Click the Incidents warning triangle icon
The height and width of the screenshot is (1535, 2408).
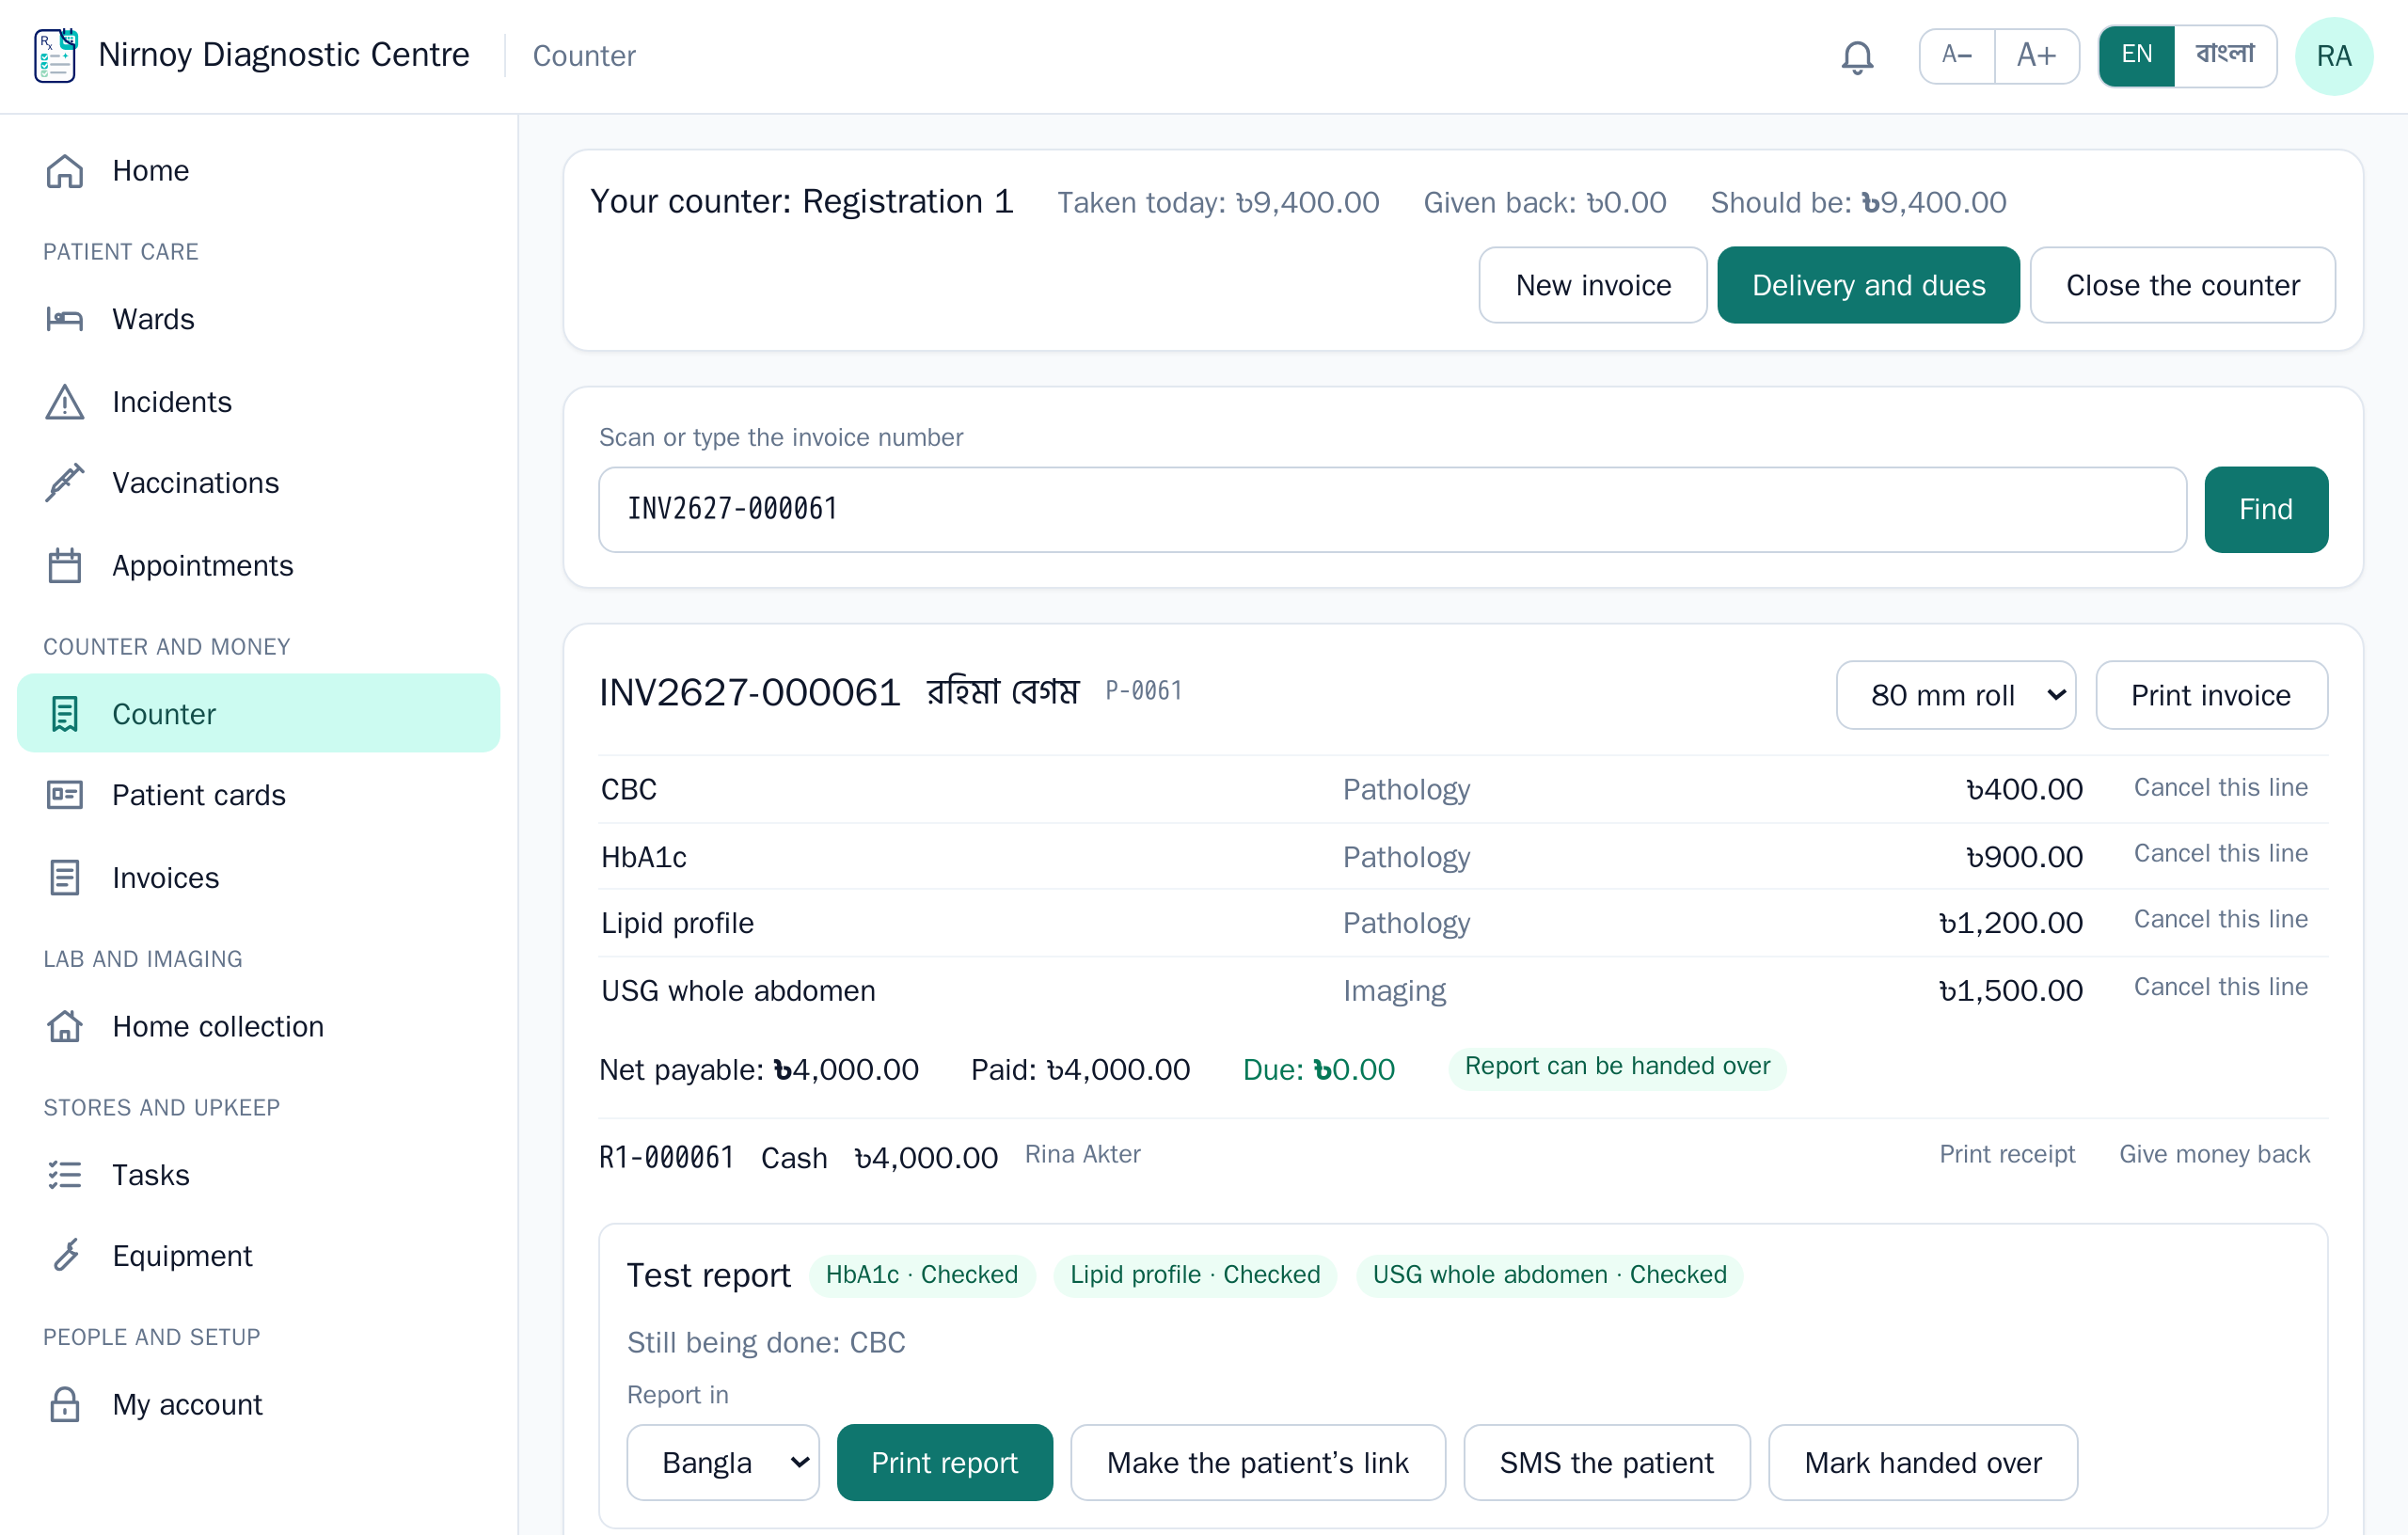[65, 401]
